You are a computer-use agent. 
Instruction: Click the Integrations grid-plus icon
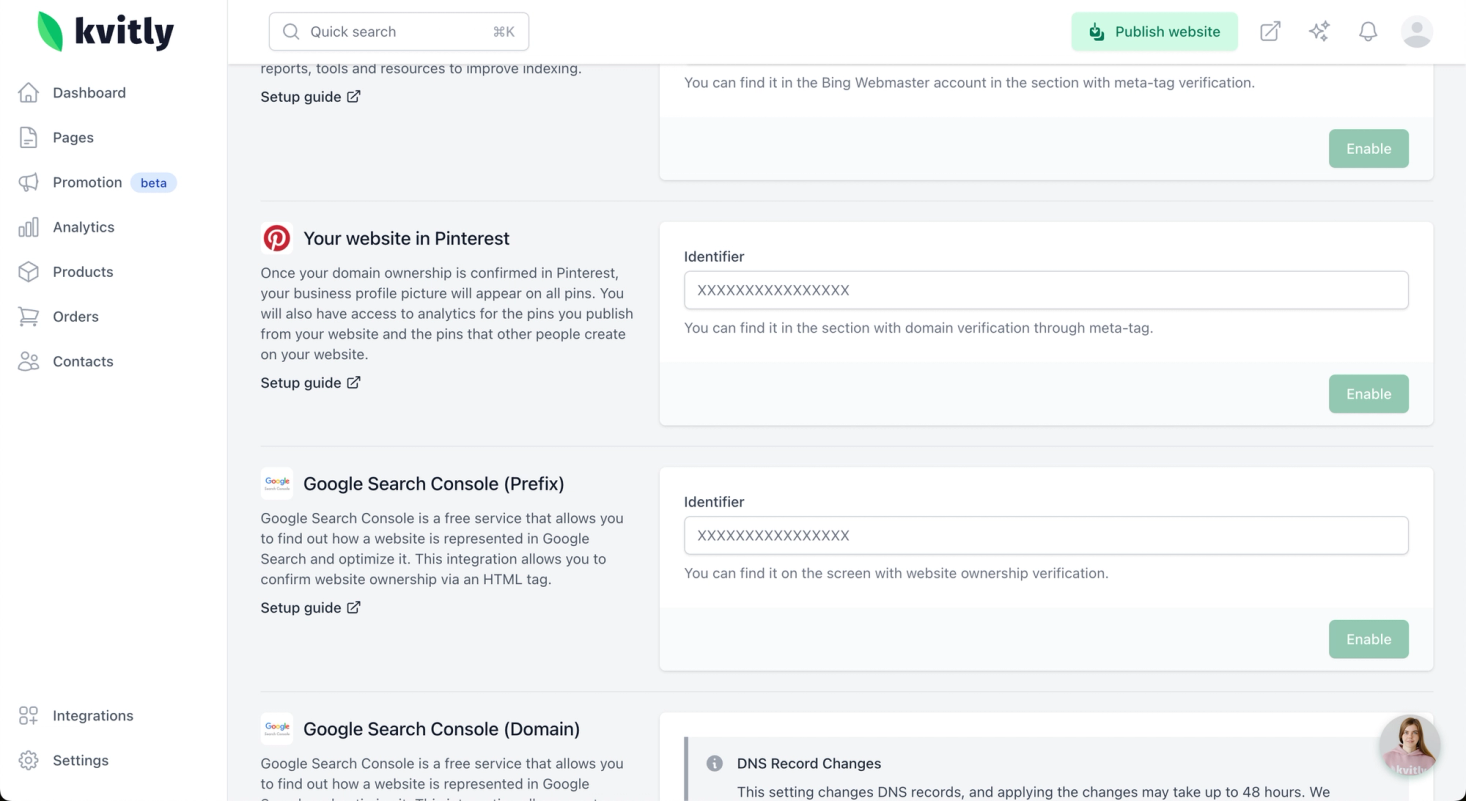tap(29, 716)
